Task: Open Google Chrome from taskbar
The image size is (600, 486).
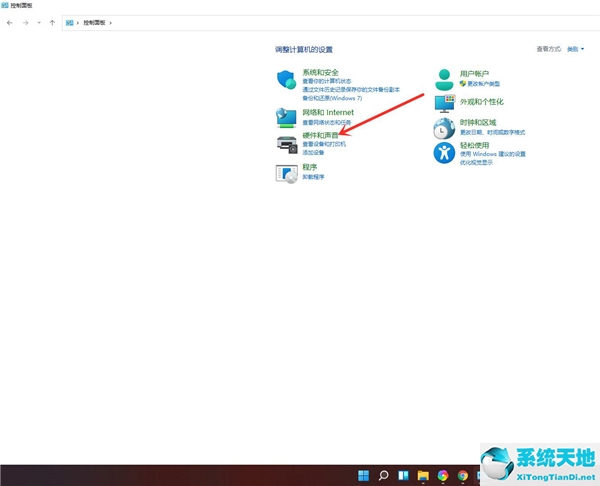Action: click(x=463, y=475)
